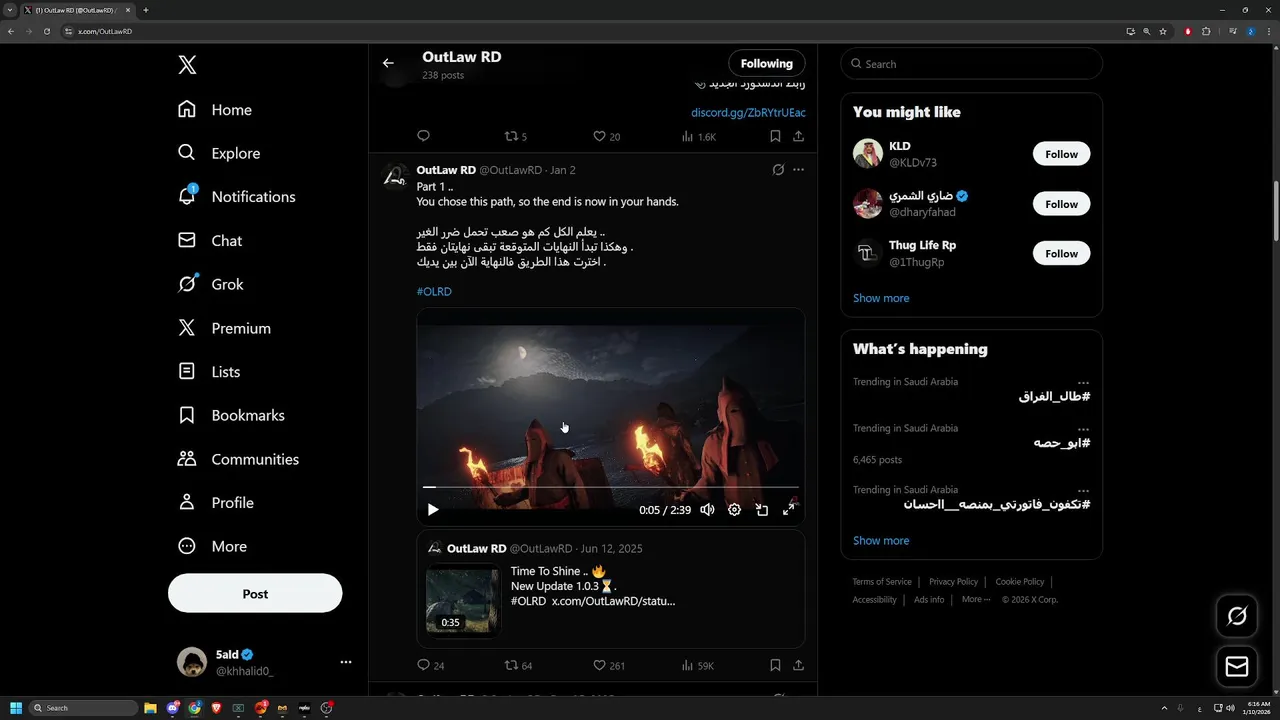Bookmark the post with 59K views
This screenshot has width=1280, height=720.
pos(775,665)
